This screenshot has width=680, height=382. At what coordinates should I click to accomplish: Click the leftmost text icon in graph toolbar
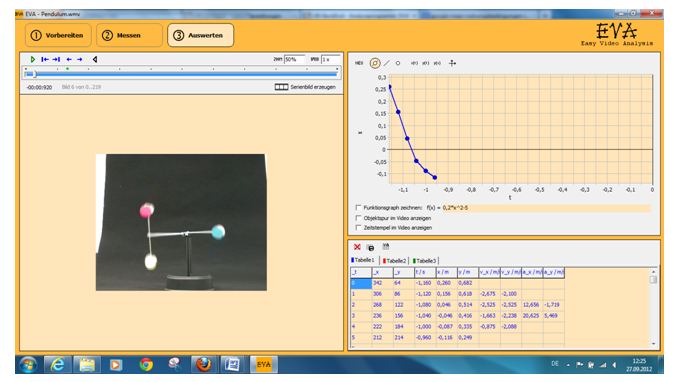point(359,63)
